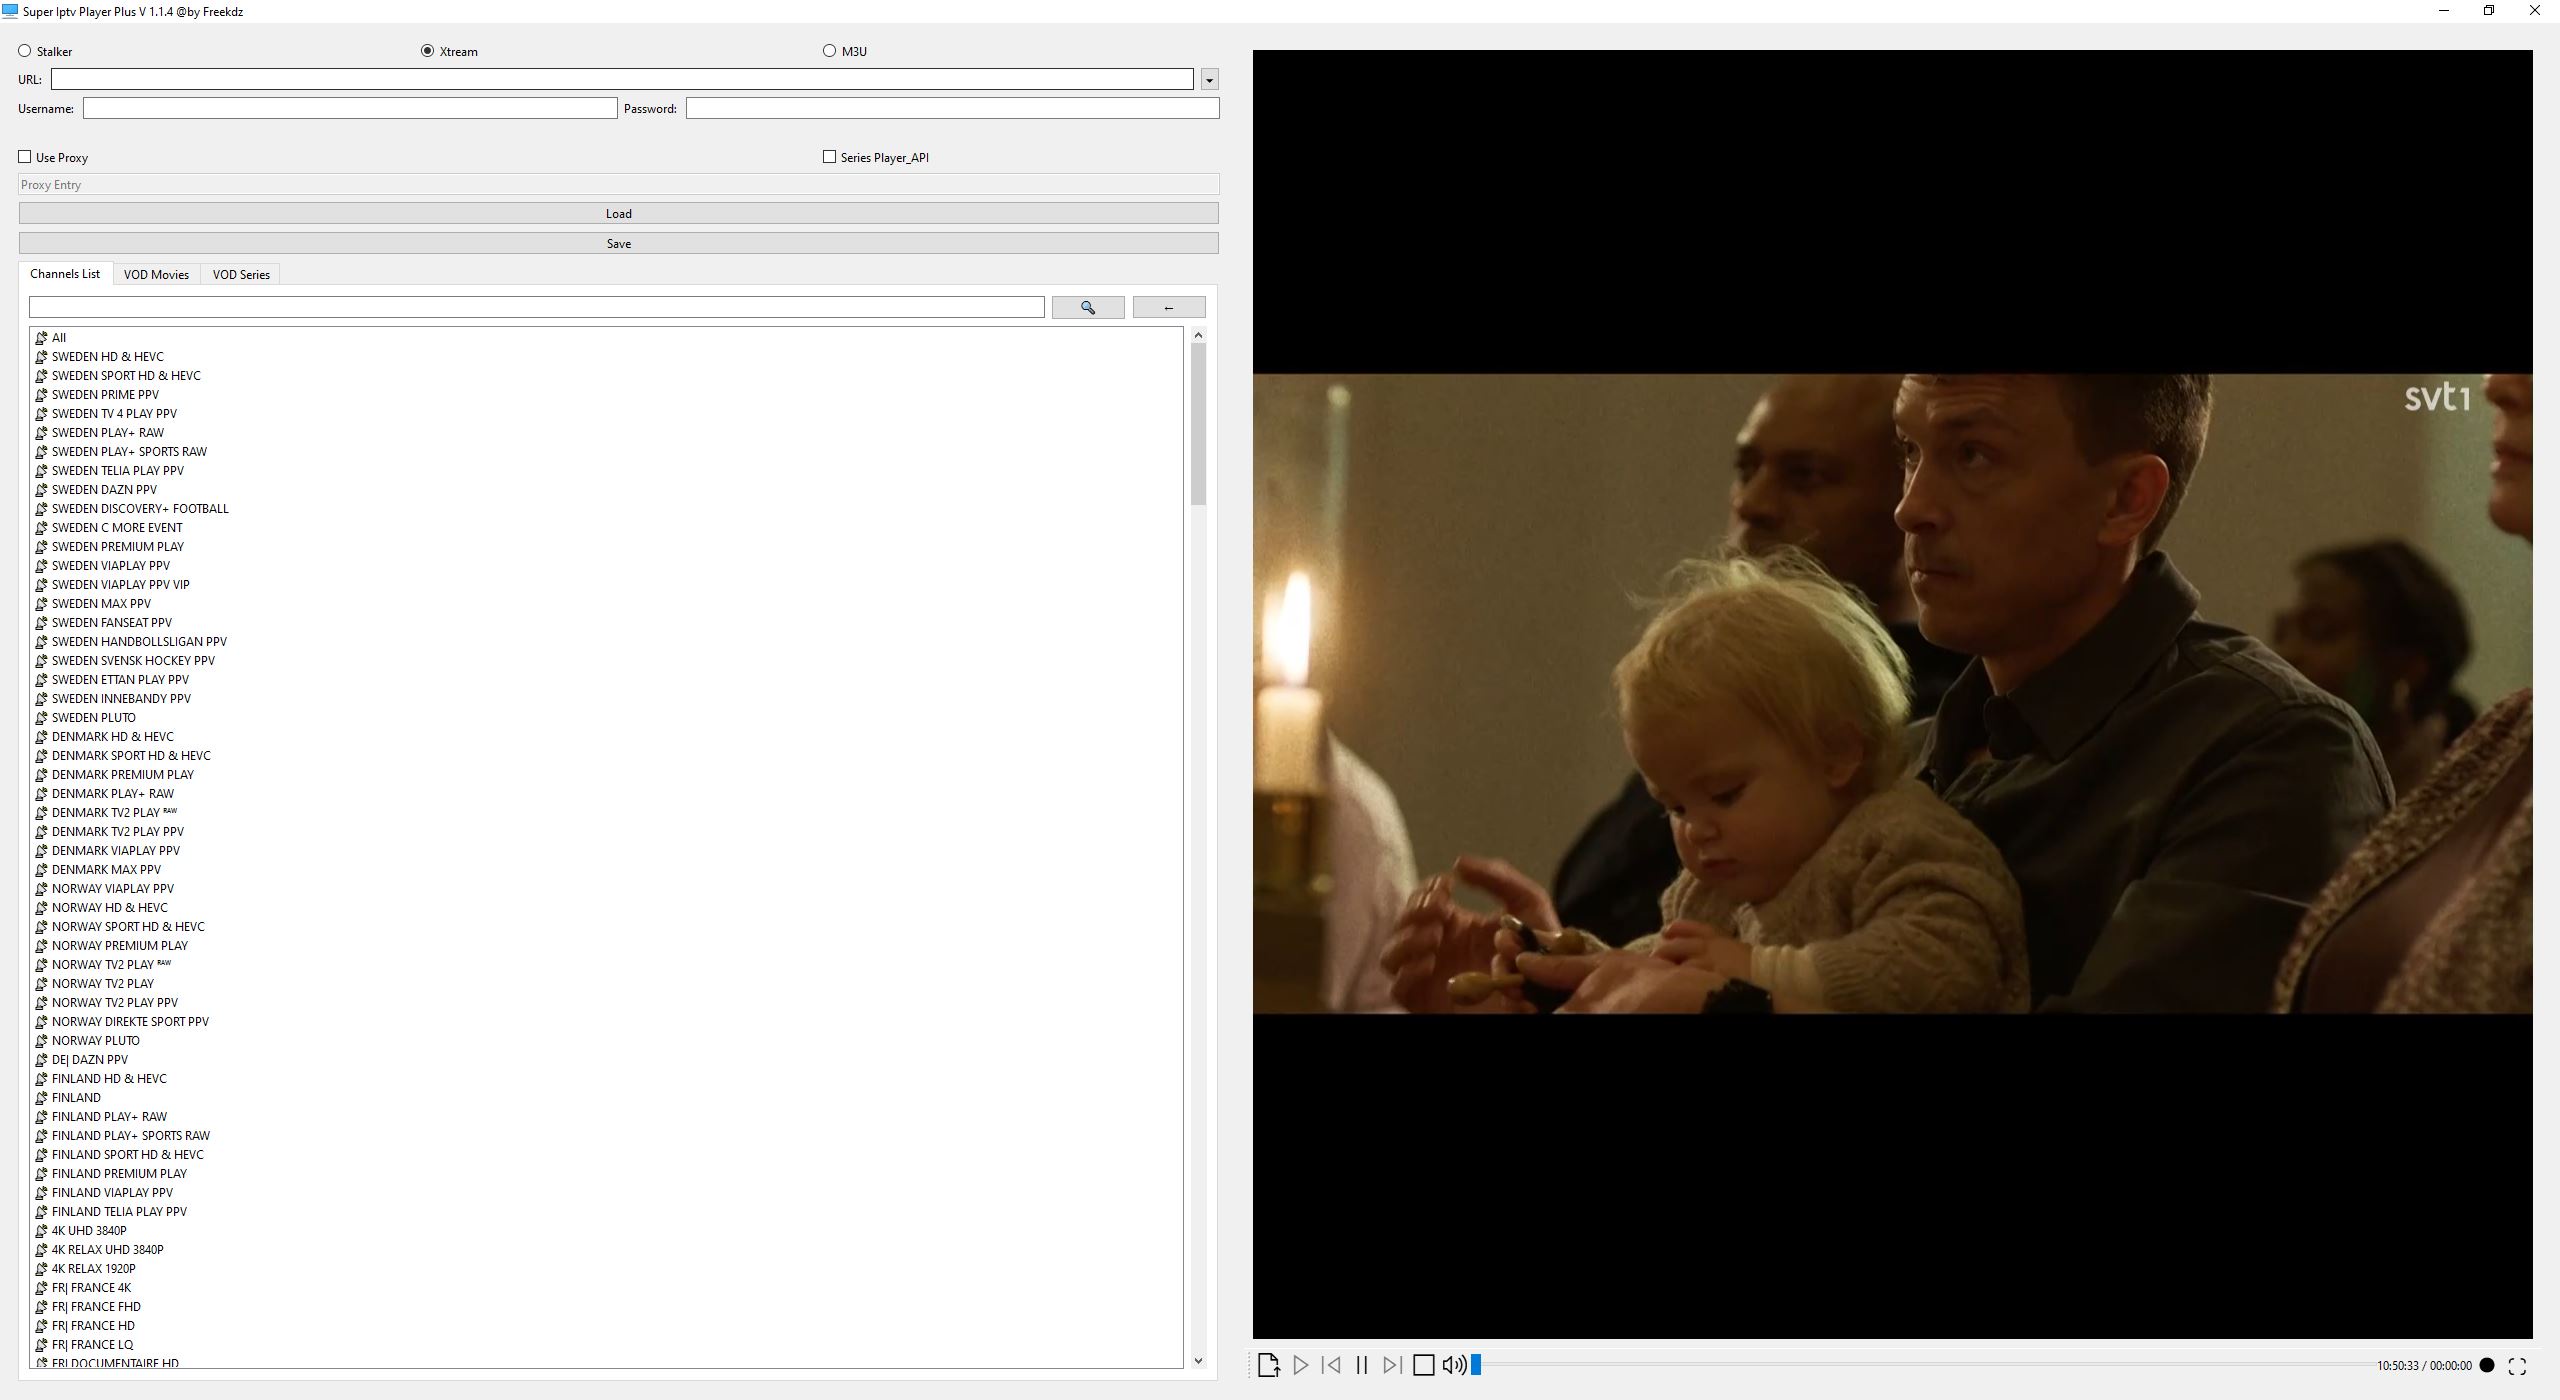
Task: Expand the URL history dropdown arrow
Action: pos(1209,80)
